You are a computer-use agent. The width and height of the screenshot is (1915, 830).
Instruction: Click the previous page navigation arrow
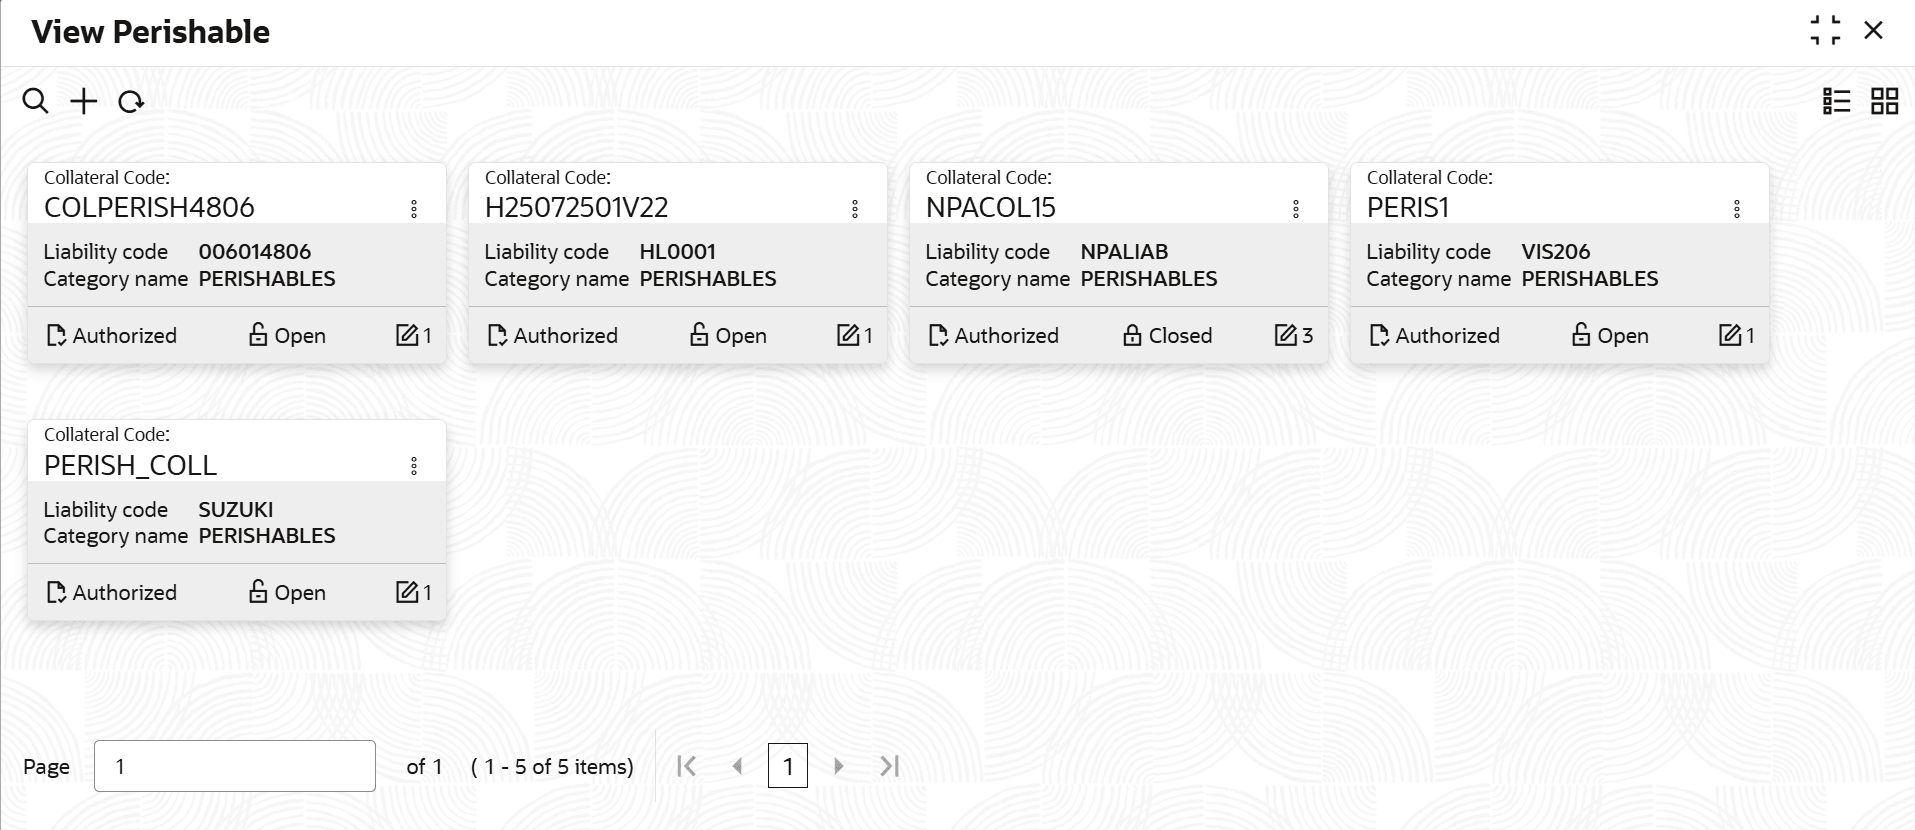click(x=738, y=765)
